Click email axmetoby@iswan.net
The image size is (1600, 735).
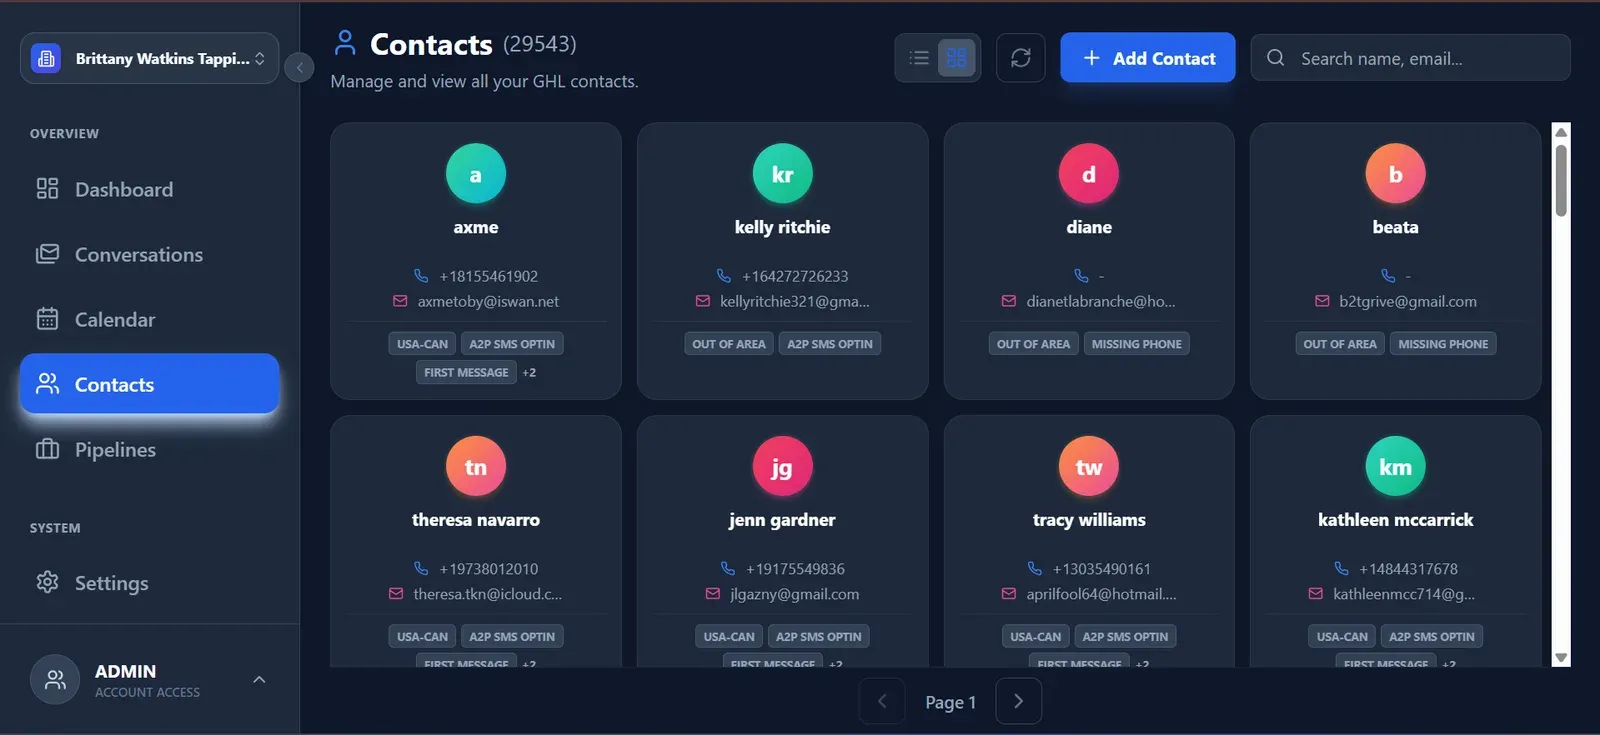pyautogui.click(x=488, y=301)
